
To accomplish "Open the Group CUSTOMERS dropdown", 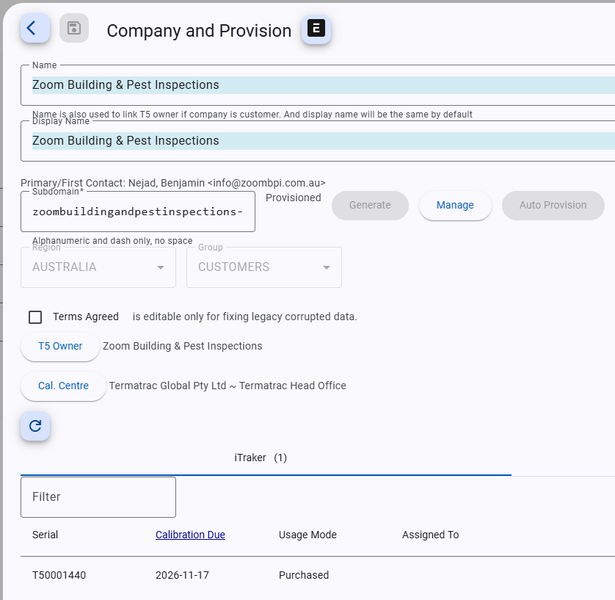I will click(x=264, y=267).
